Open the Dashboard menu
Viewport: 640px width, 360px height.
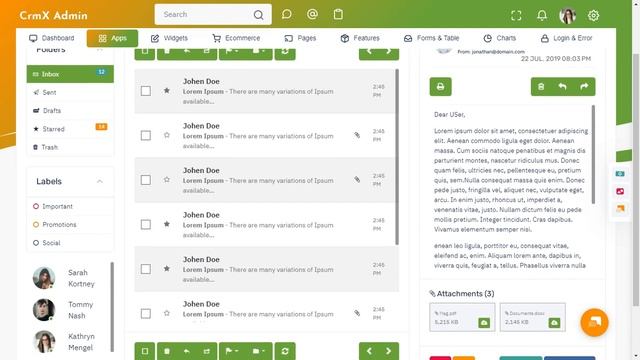[52, 38]
